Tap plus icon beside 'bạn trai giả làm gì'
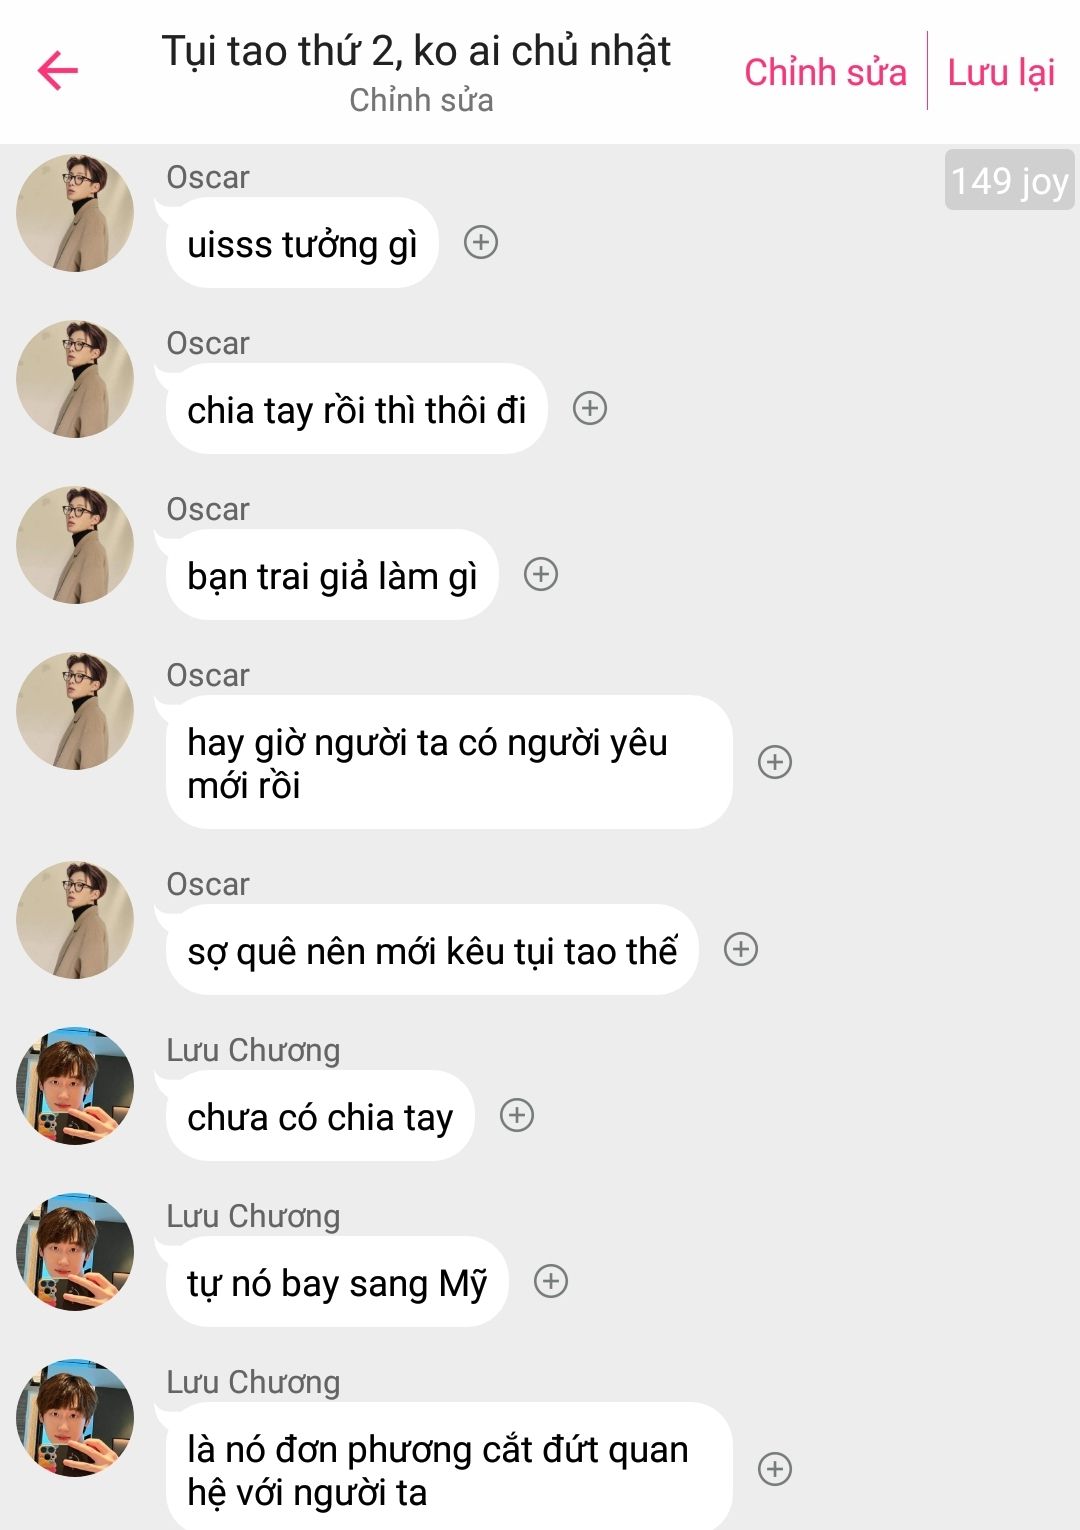The image size is (1080, 1530). (541, 574)
